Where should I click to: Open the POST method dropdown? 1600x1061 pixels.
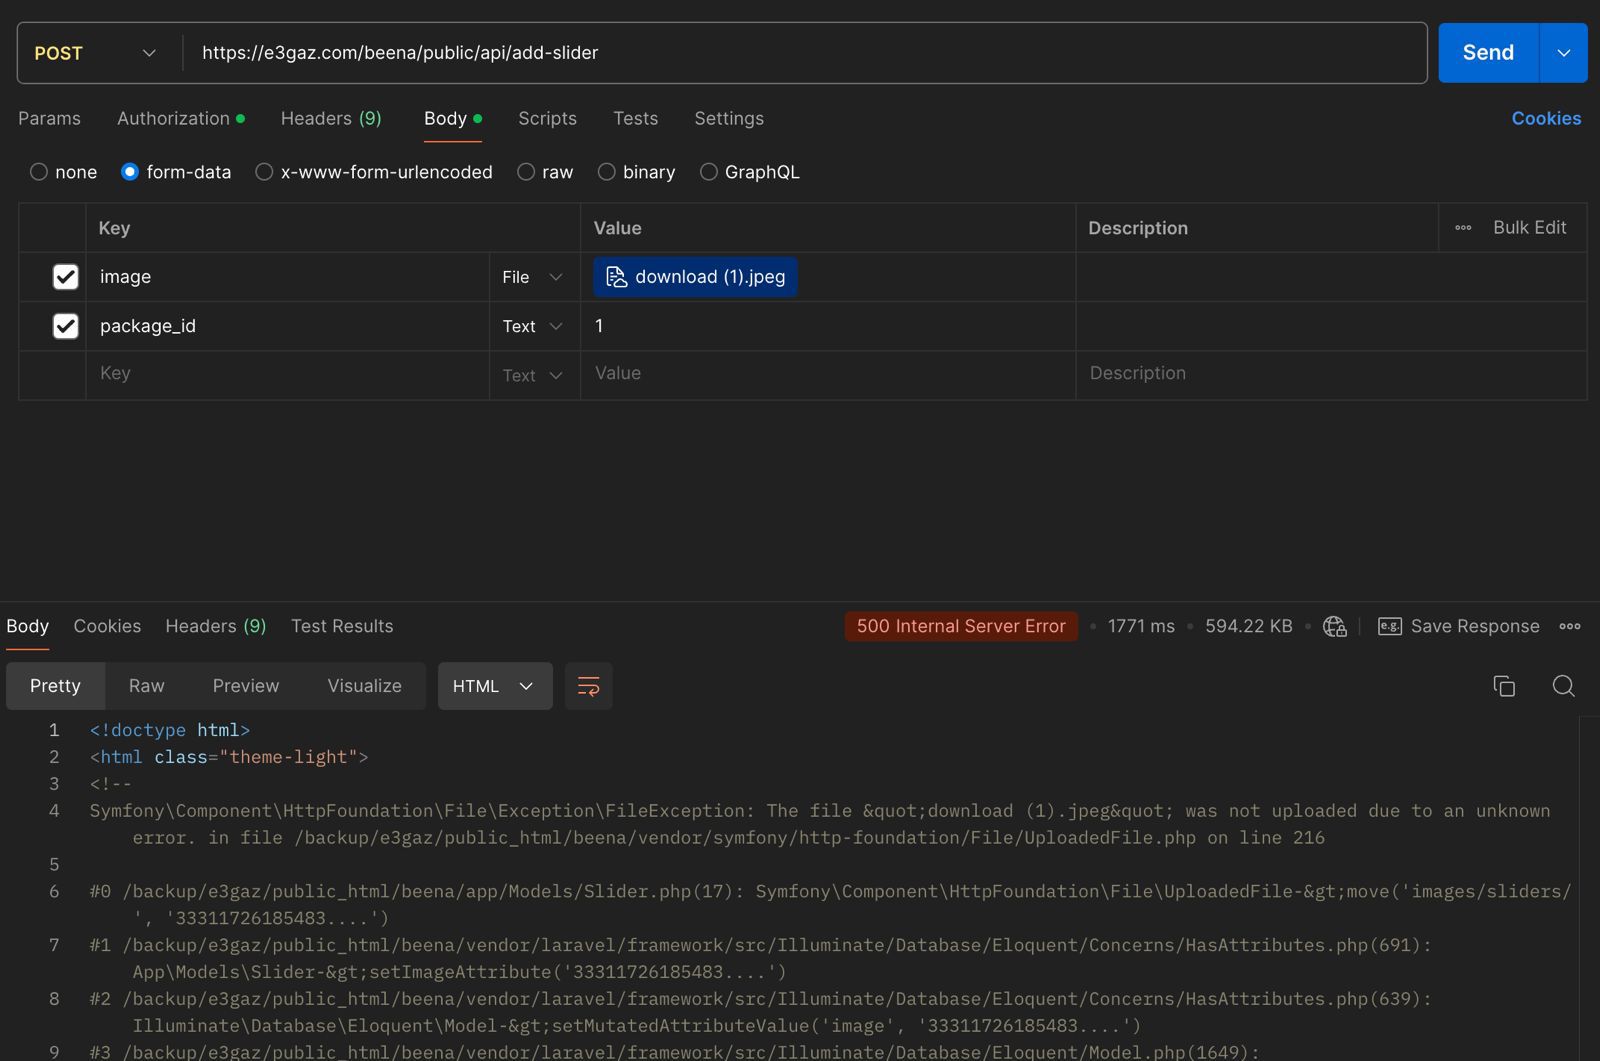[96, 53]
